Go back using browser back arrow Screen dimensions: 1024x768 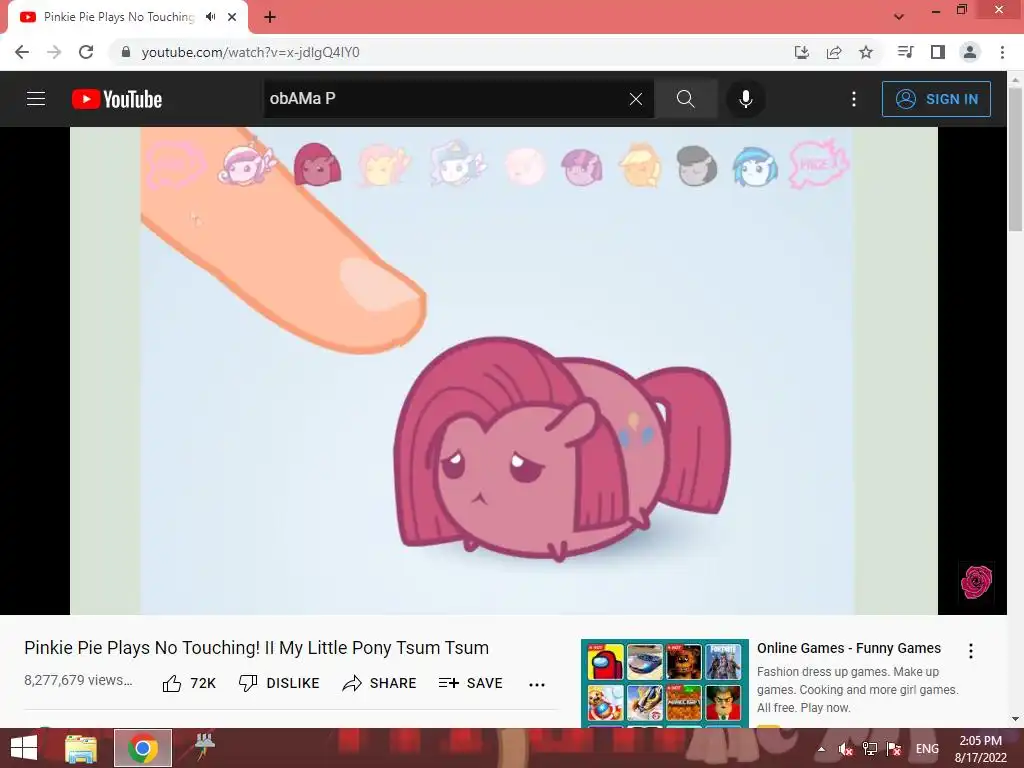pyautogui.click(x=22, y=52)
